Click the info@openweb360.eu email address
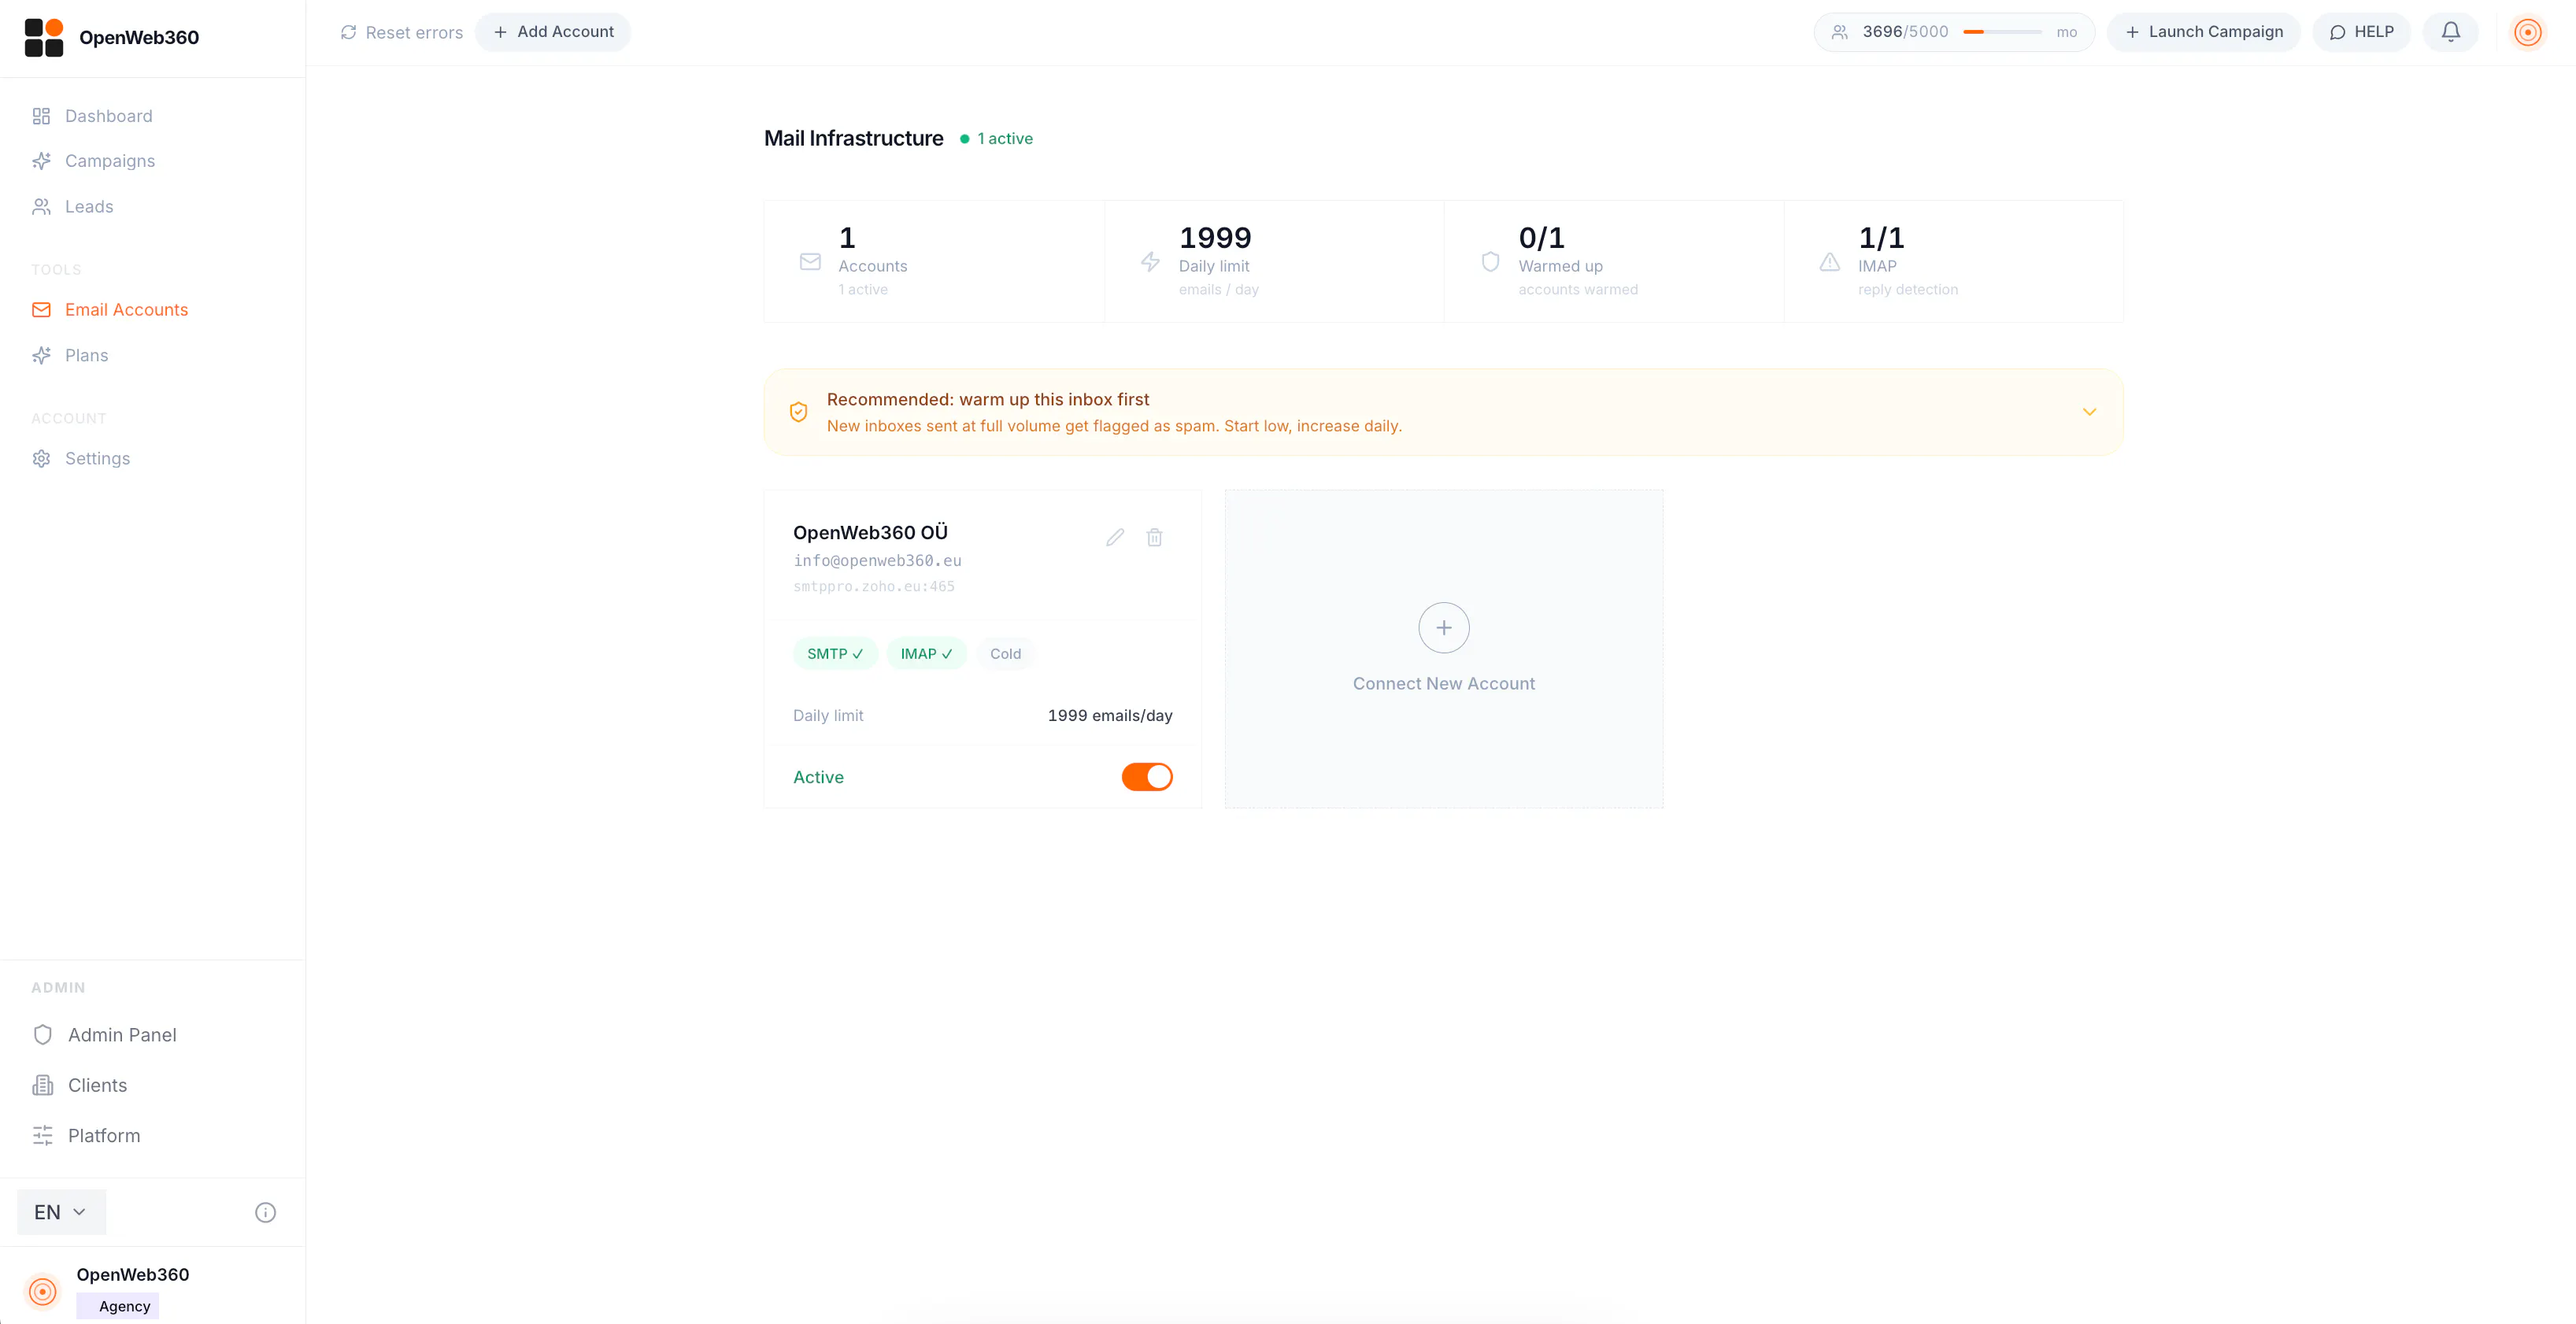This screenshot has width=2576, height=1324. 877,561
